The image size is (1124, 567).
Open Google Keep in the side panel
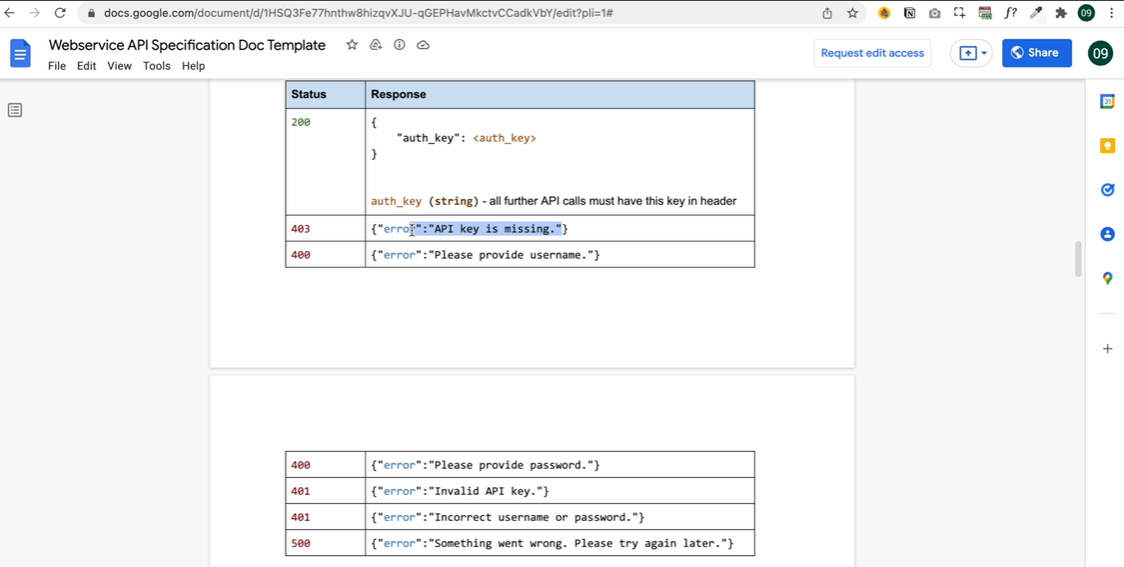[1108, 146]
